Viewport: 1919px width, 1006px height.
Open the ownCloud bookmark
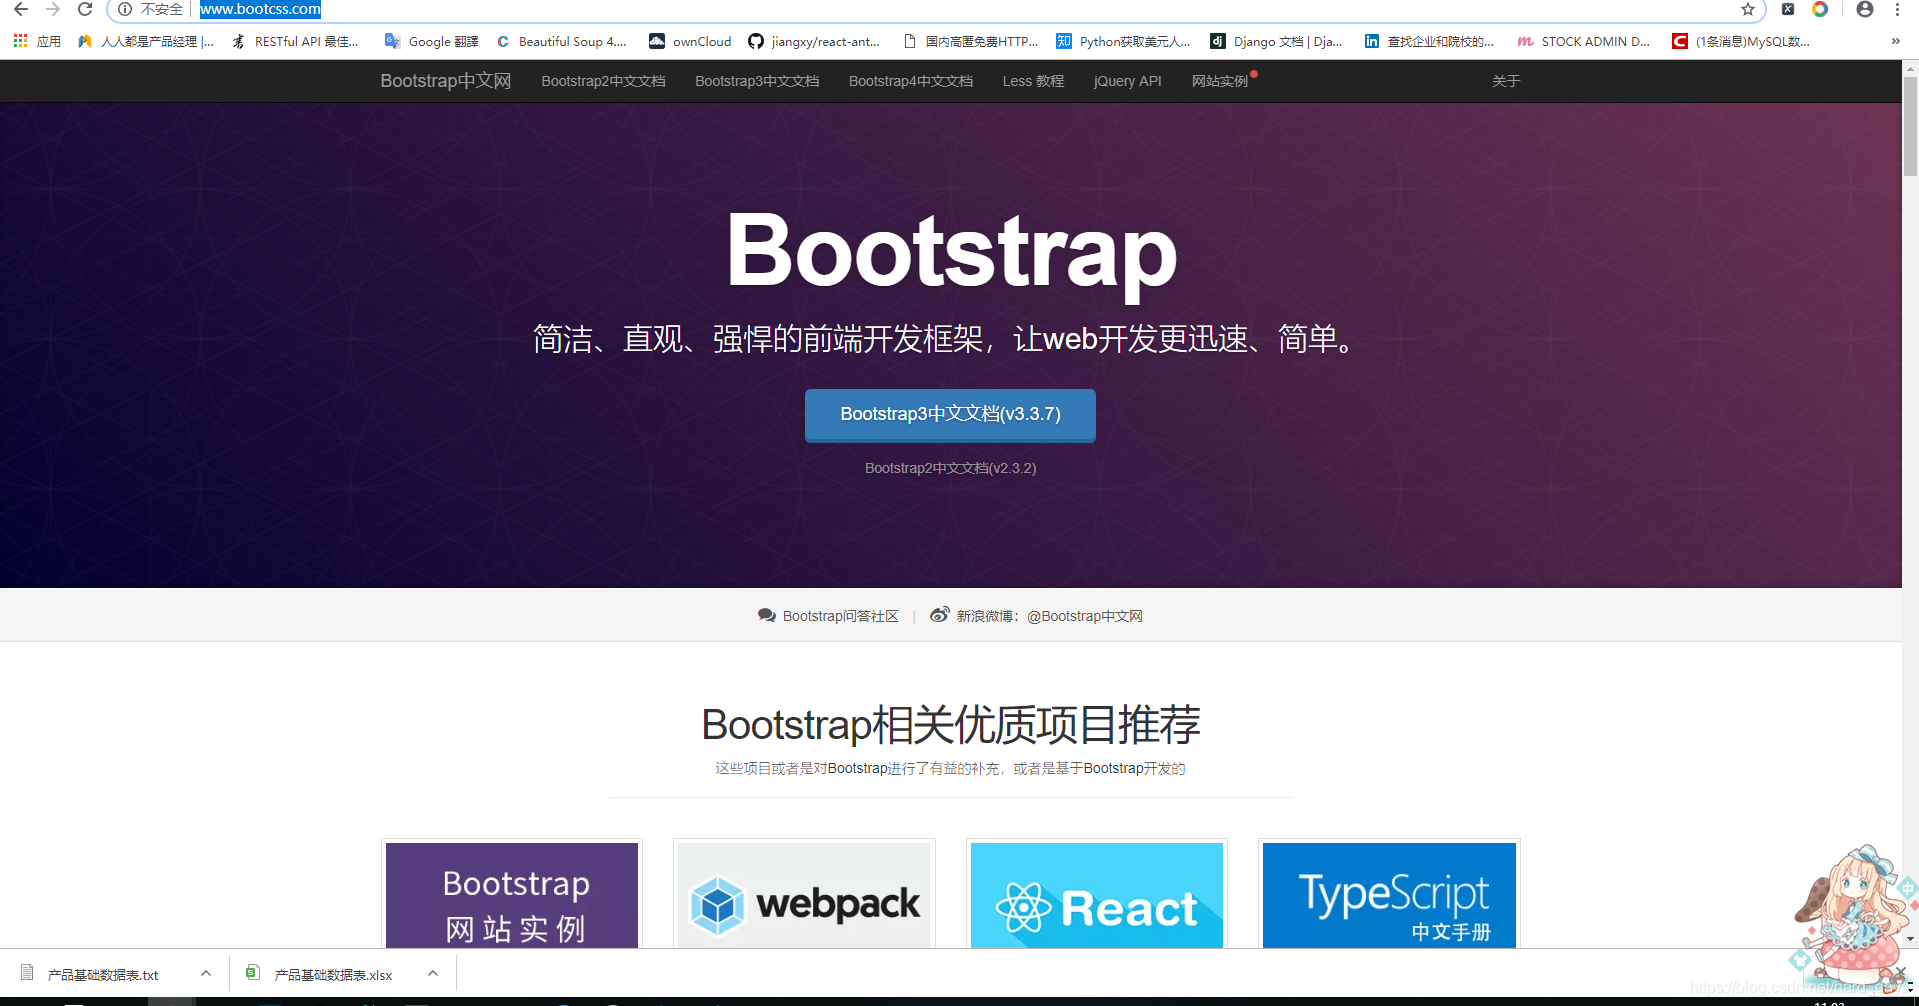(690, 41)
